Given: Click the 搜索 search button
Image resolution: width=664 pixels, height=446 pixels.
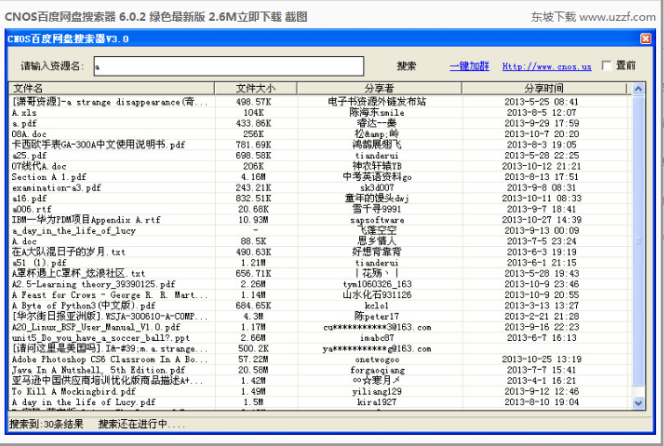Looking at the screenshot, I should pyautogui.click(x=406, y=66).
